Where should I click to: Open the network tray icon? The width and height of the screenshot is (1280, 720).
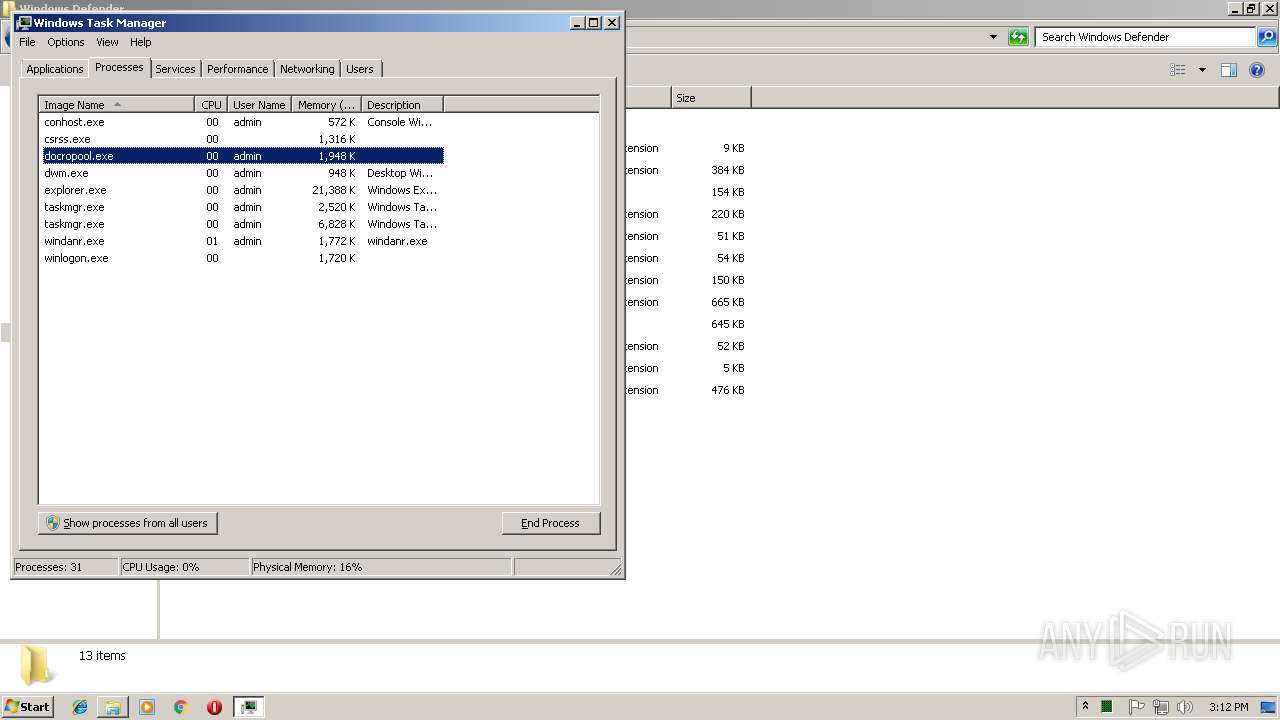point(1161,707)
